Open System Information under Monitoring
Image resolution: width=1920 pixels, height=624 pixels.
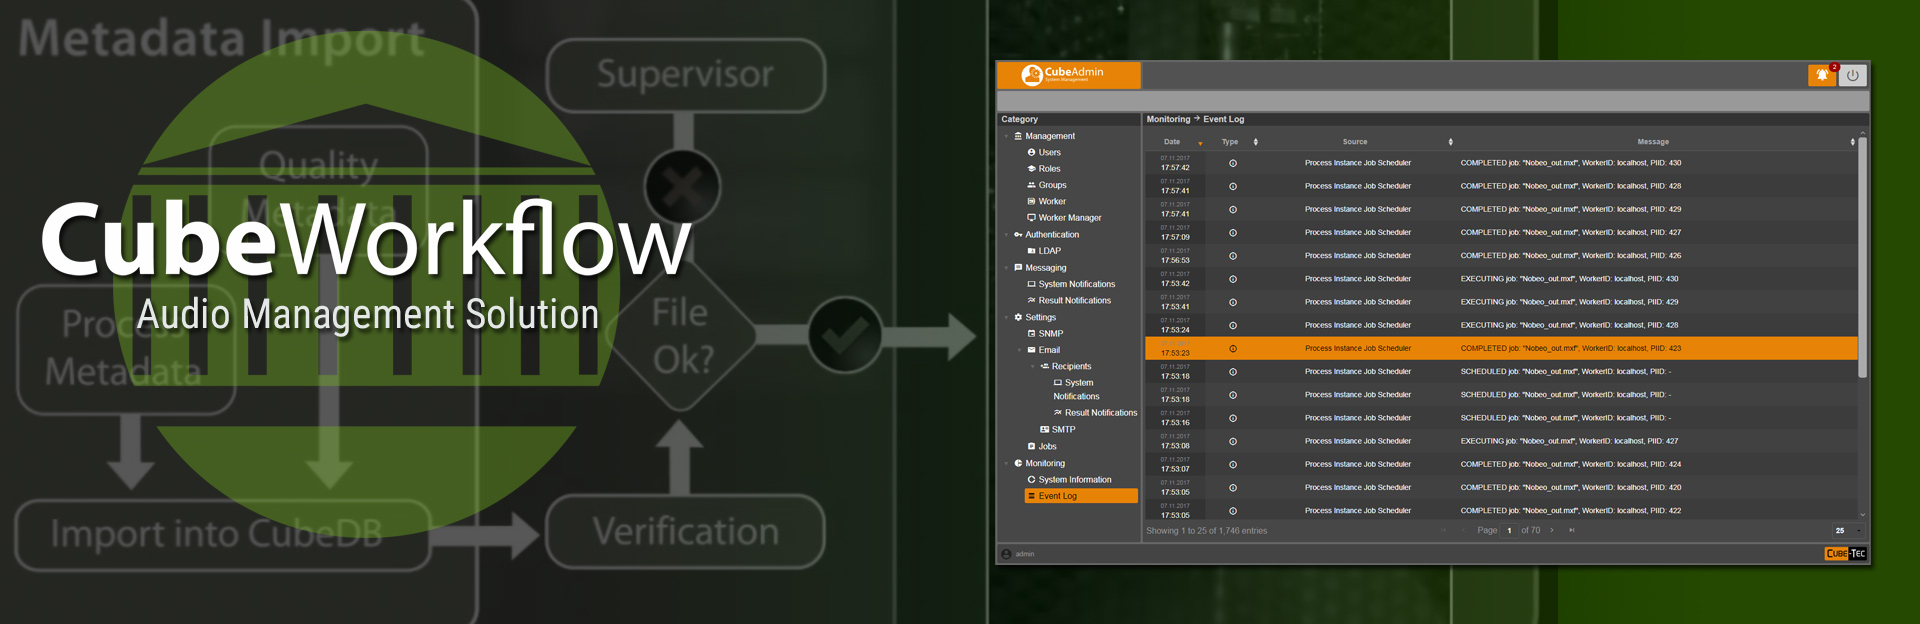click(1074, 480)
